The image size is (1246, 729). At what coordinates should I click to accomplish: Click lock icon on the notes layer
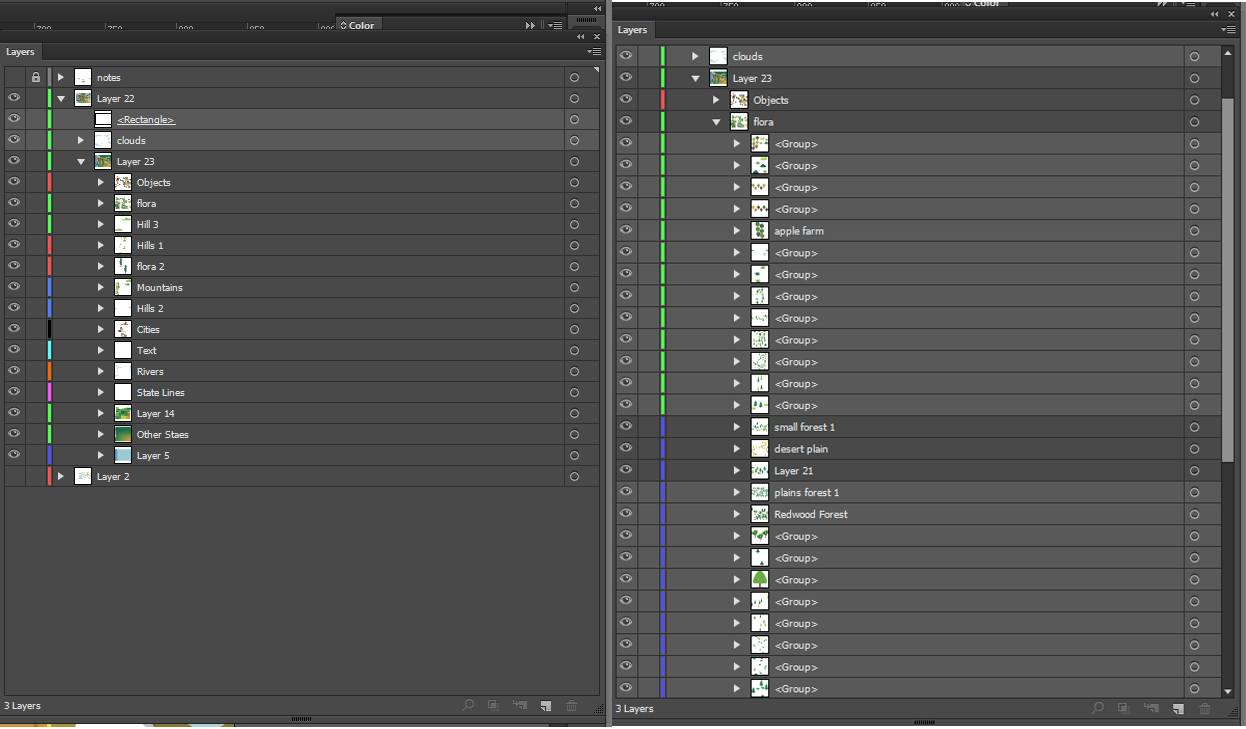[36, 77]
